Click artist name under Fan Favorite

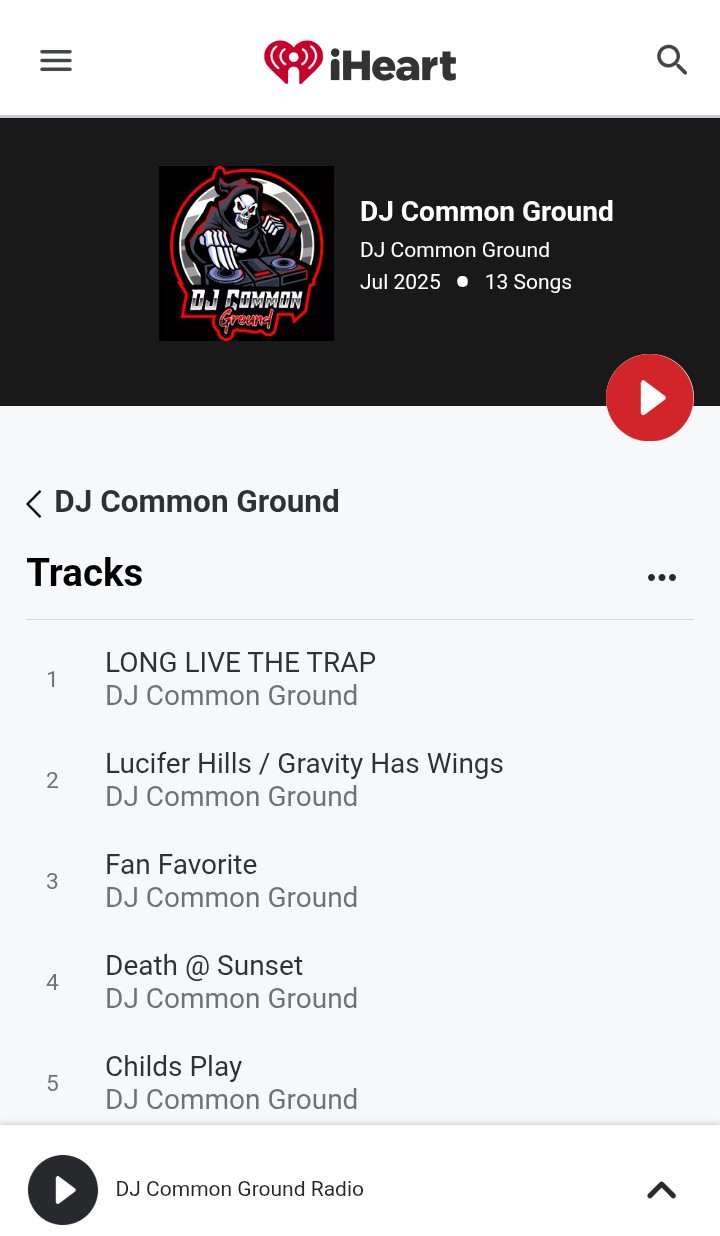[x=231, y=898]
